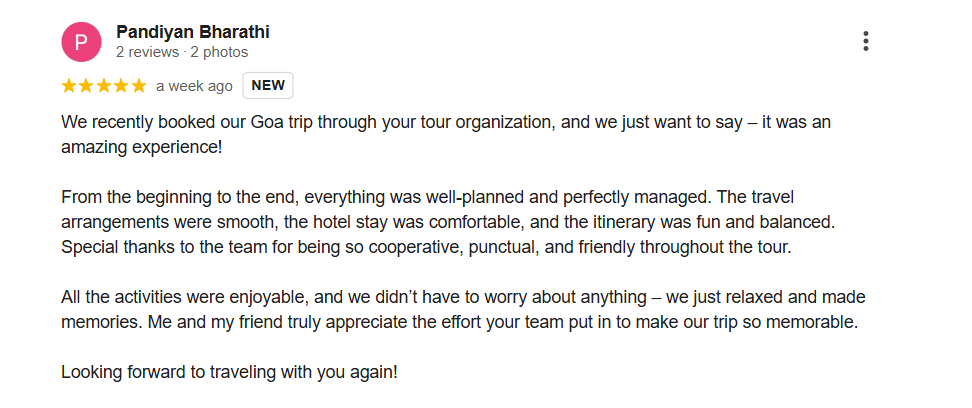972x408 pixels.
Task: Click the "2 photos" count text
Action: [219, 52]
